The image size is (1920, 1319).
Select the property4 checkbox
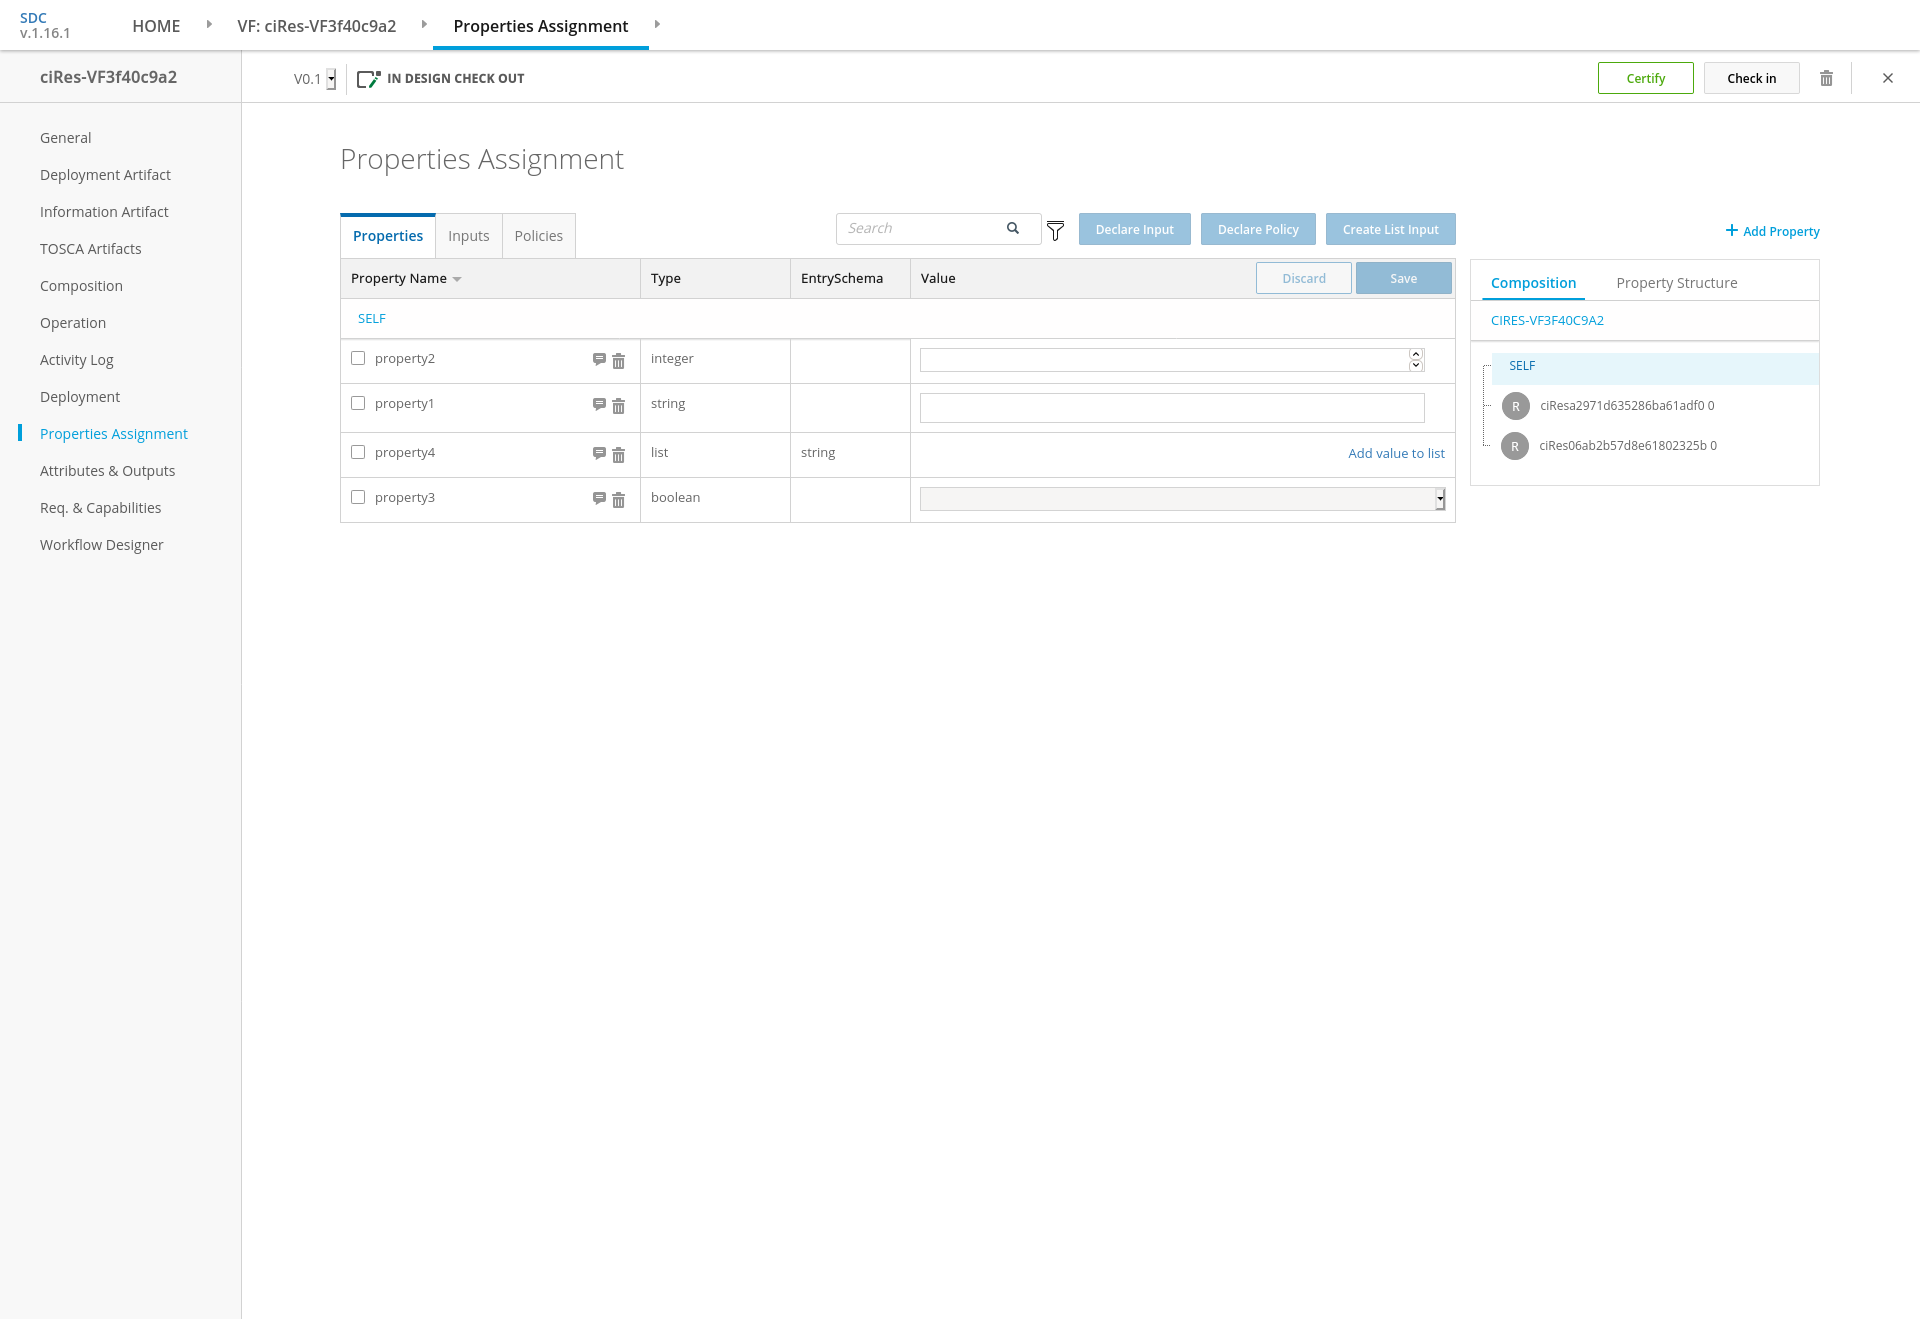[358, 452]
